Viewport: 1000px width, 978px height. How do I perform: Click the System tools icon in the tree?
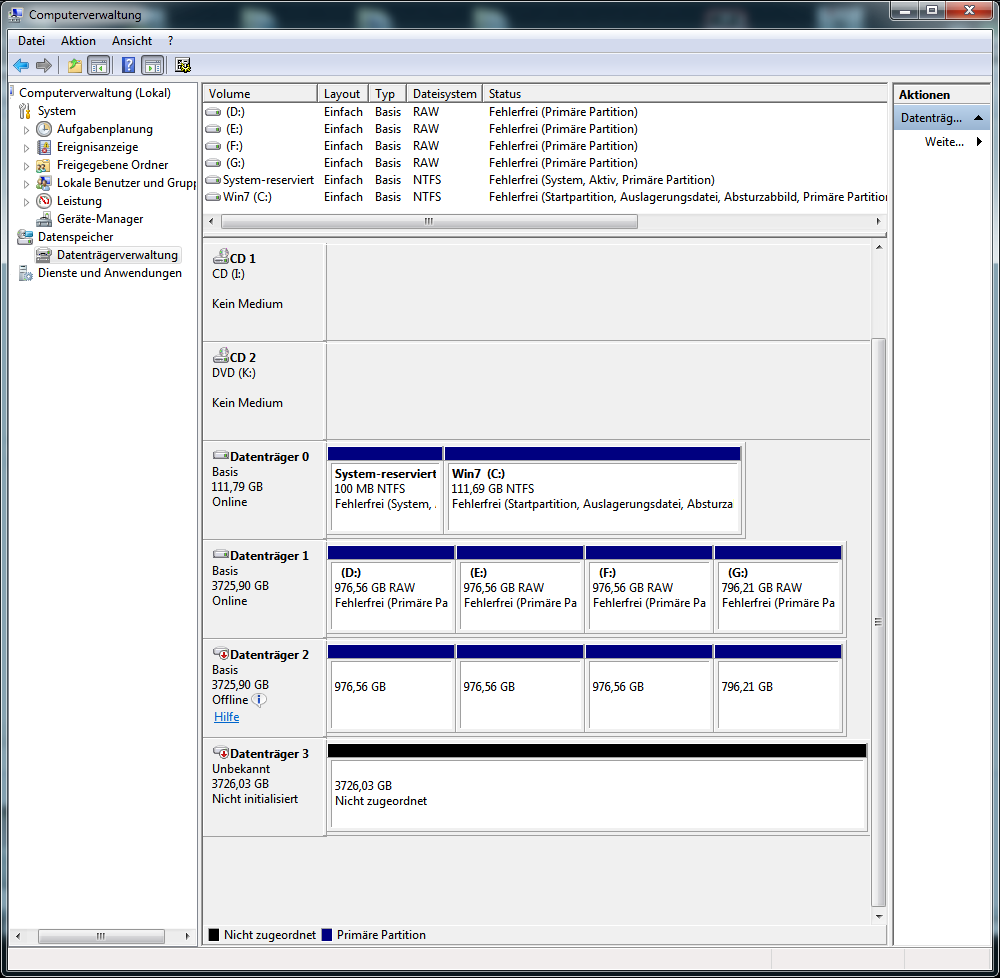(x=25, y=111)
